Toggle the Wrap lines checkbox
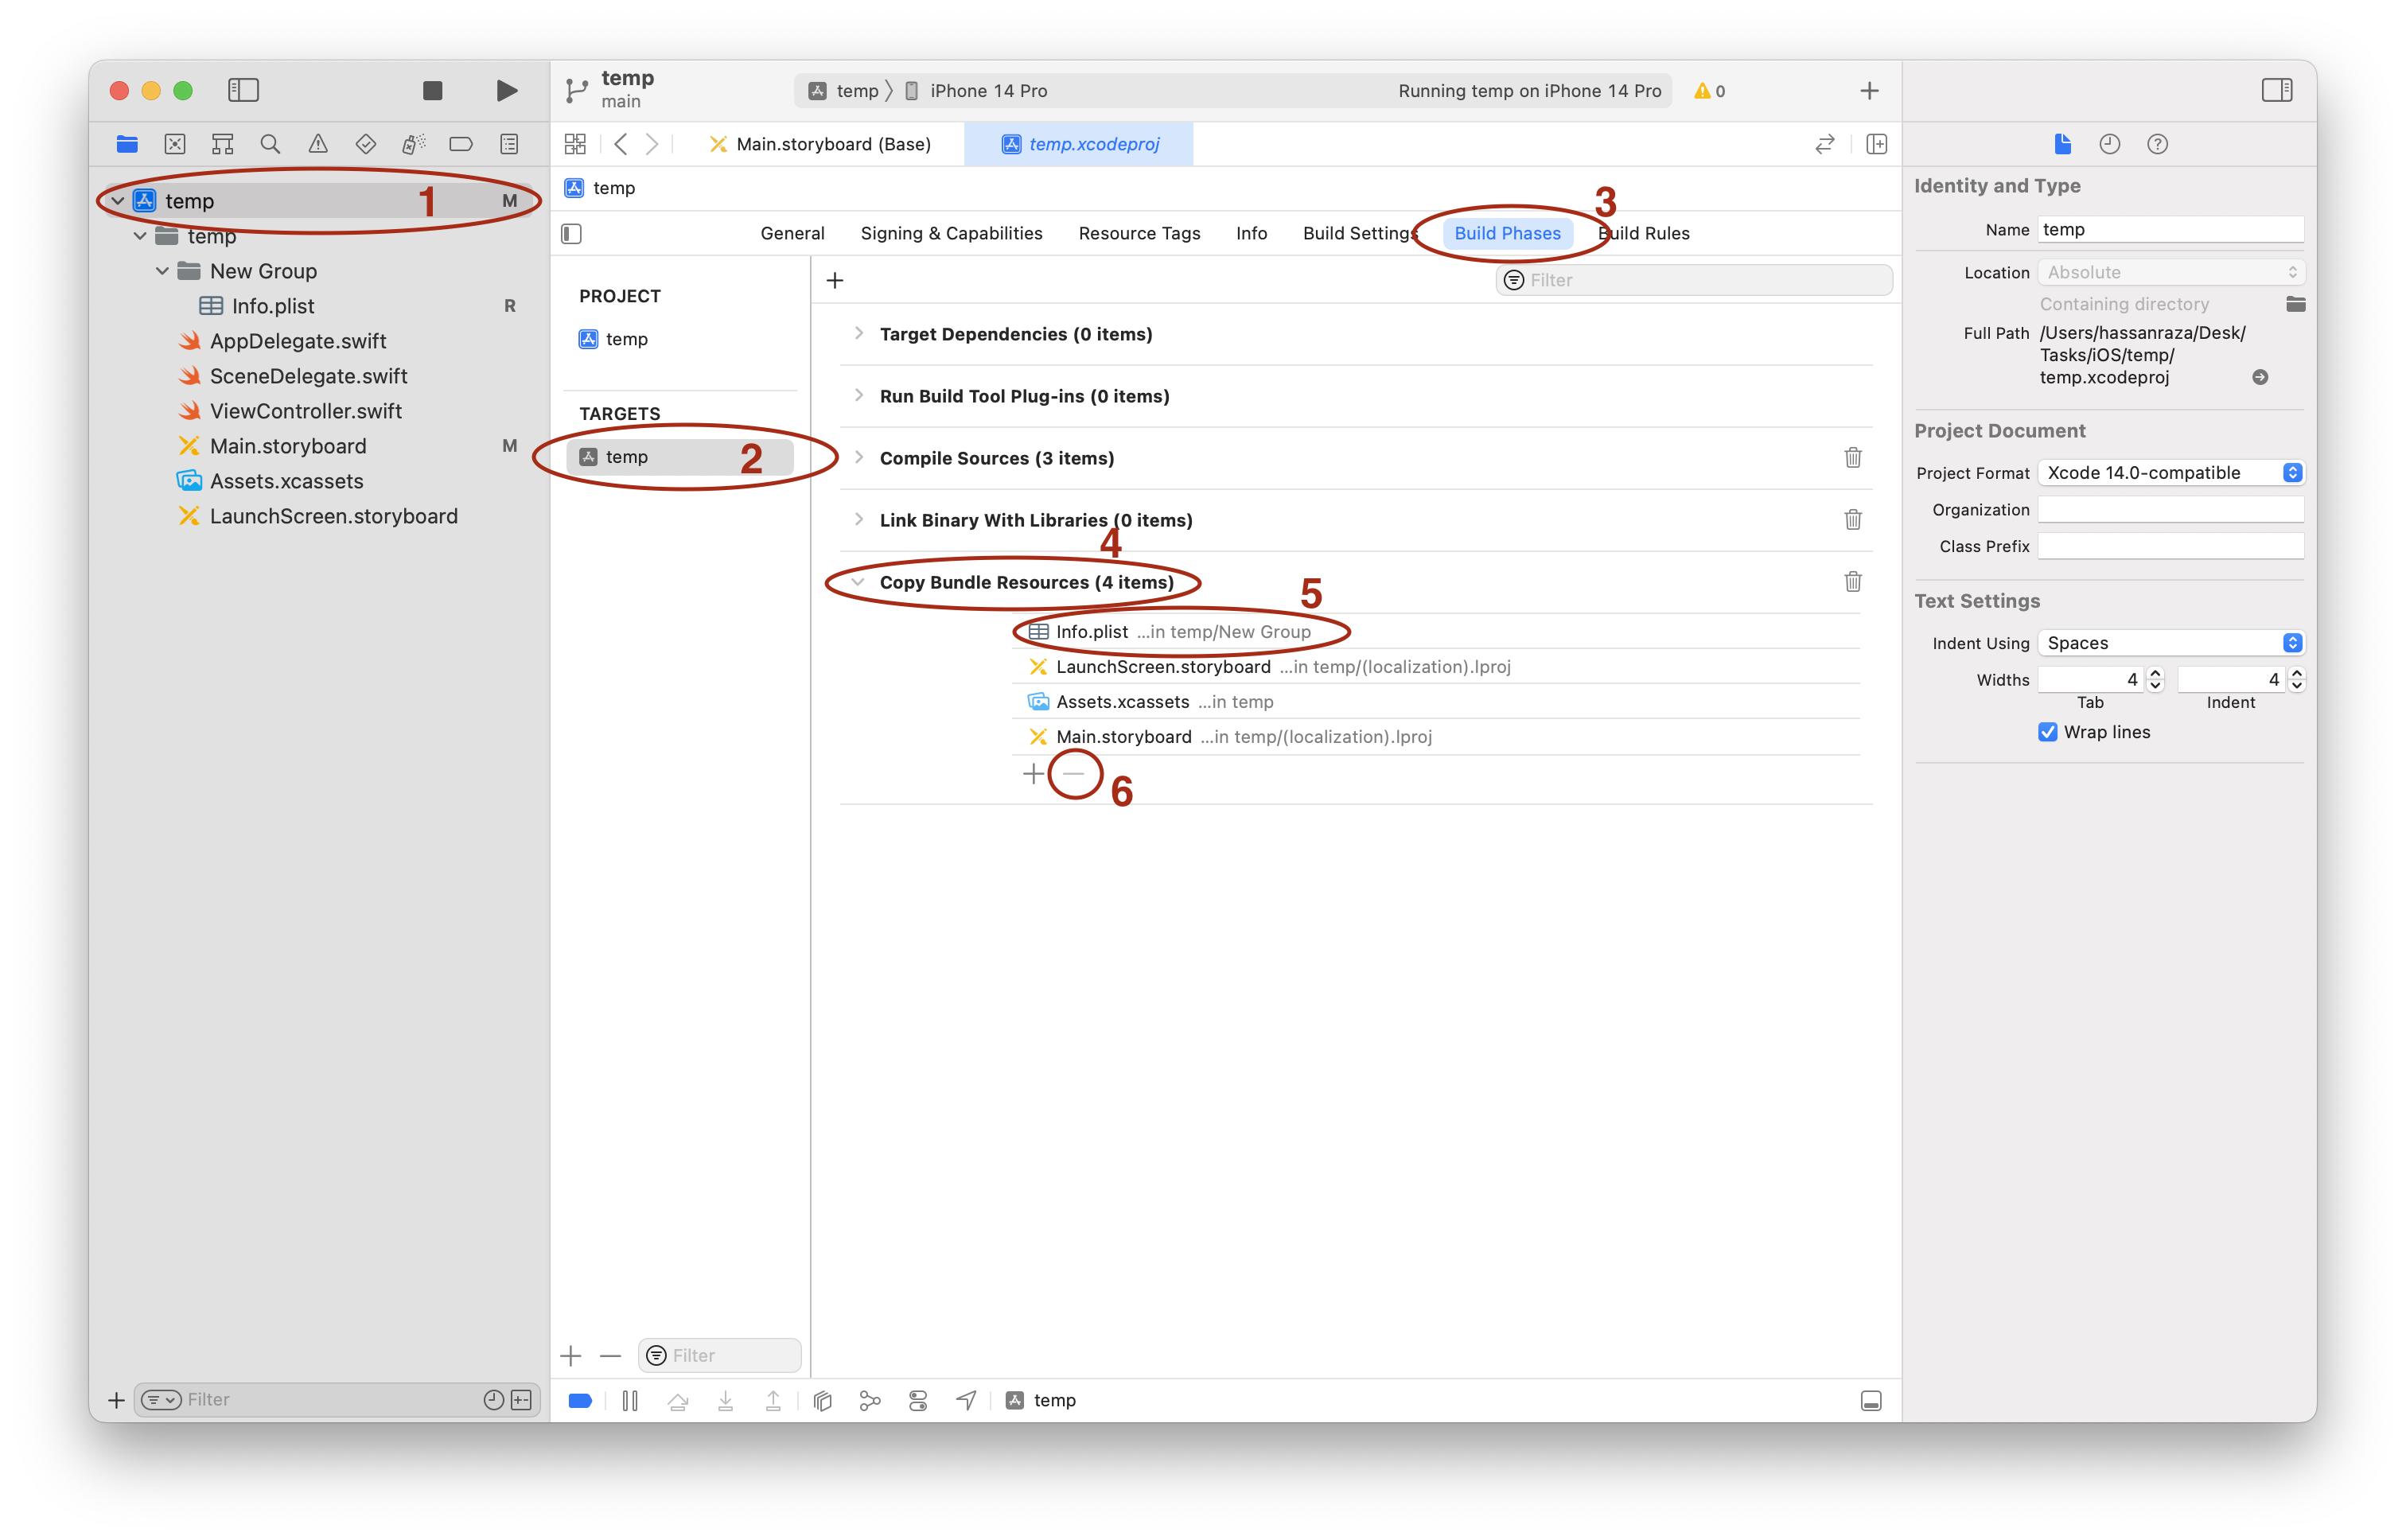Image resolution: width=2406 pixels, height=1540 pixels. [x=2047, y=732]
